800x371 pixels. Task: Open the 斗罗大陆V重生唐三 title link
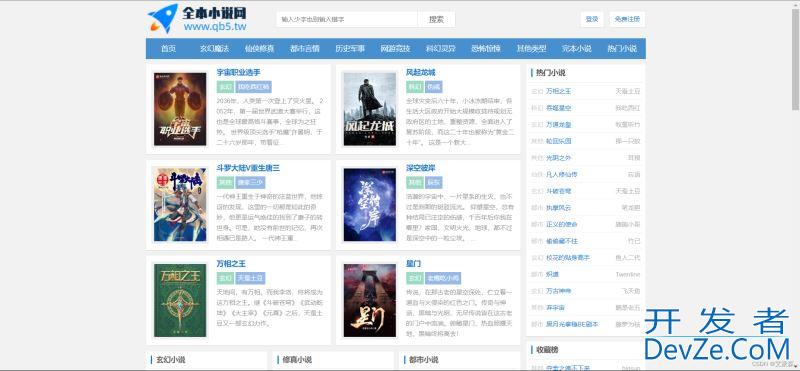[x=248, y=168]
